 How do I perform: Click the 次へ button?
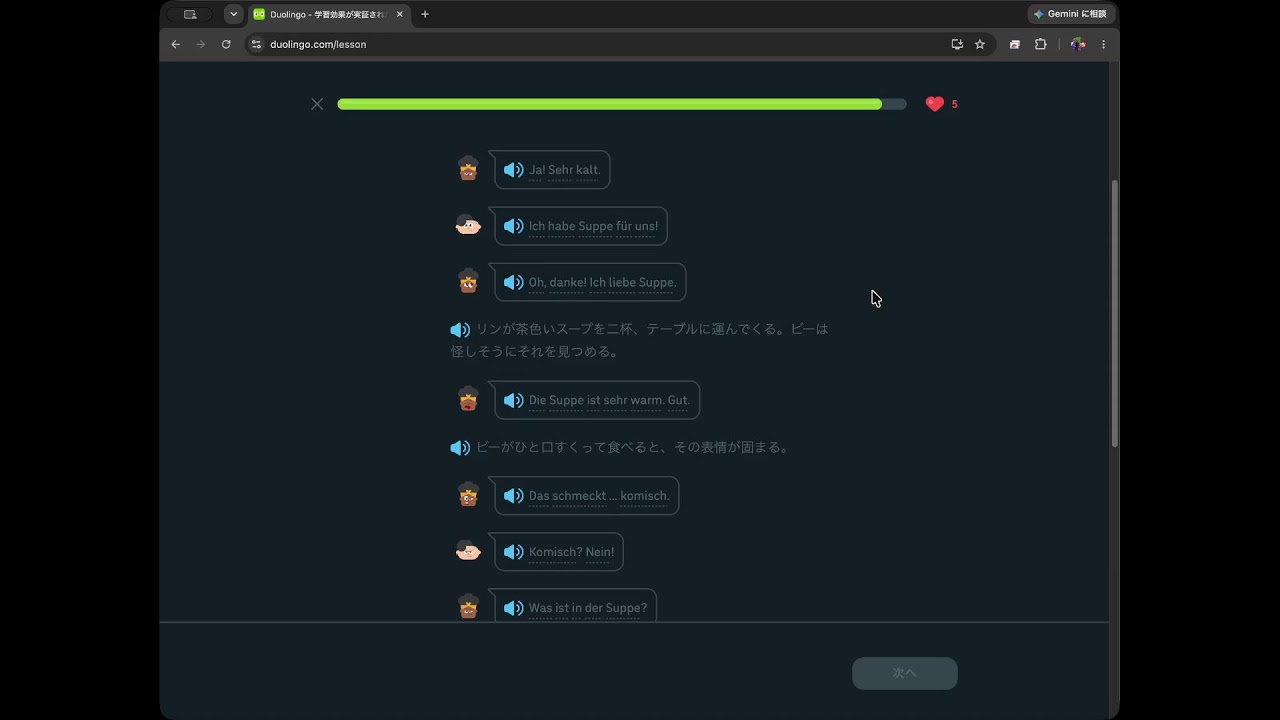(x=905, y=673)
